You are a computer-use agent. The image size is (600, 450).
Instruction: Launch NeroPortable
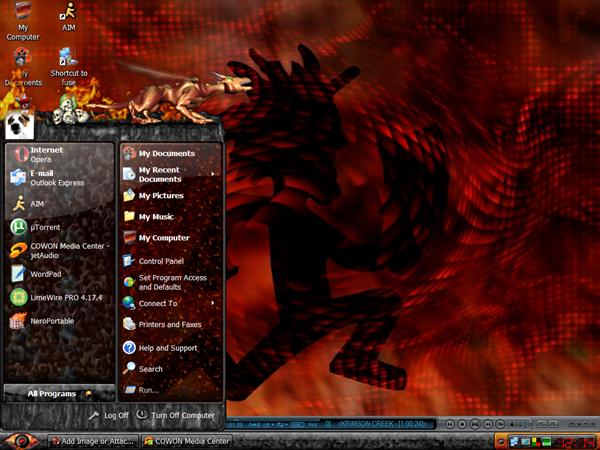click(x=59, y=321)
